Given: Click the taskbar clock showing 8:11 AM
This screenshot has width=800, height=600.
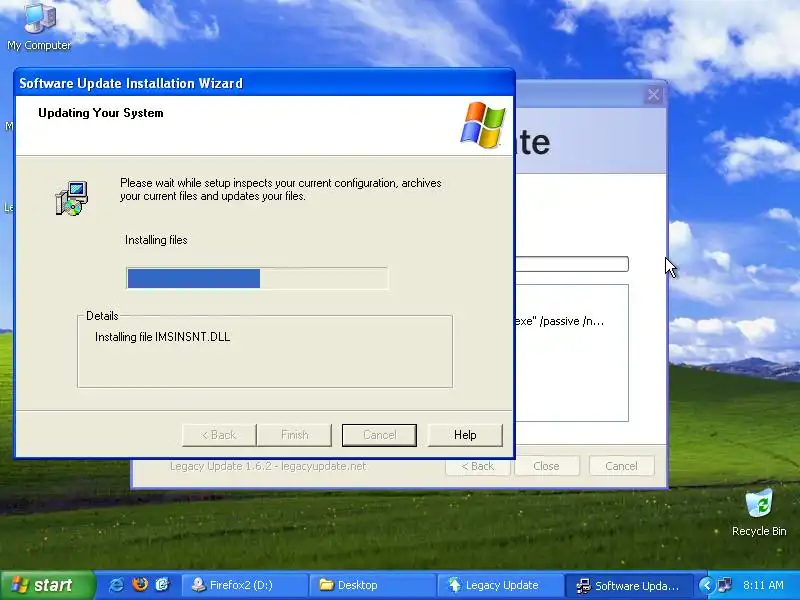Looking at the screenshot, I should [763, 585].
